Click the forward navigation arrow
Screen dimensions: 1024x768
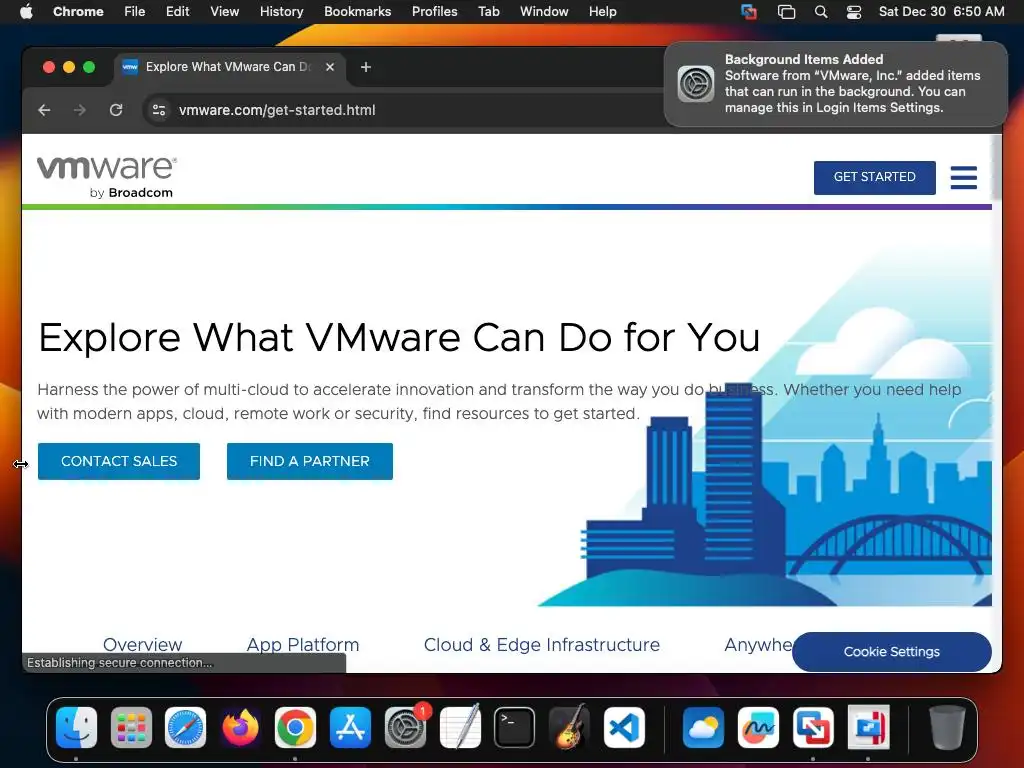tap(80, 110)
